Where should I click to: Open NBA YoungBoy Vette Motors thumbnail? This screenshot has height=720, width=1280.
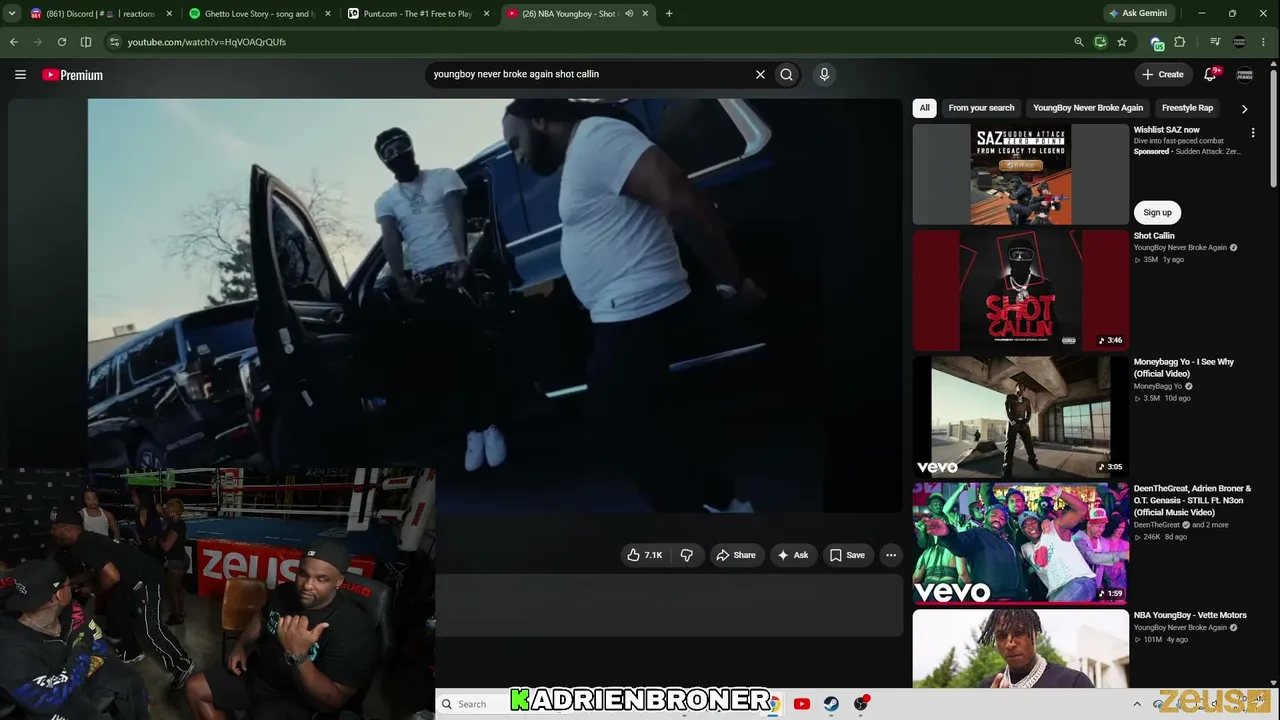pos(1020,648)
